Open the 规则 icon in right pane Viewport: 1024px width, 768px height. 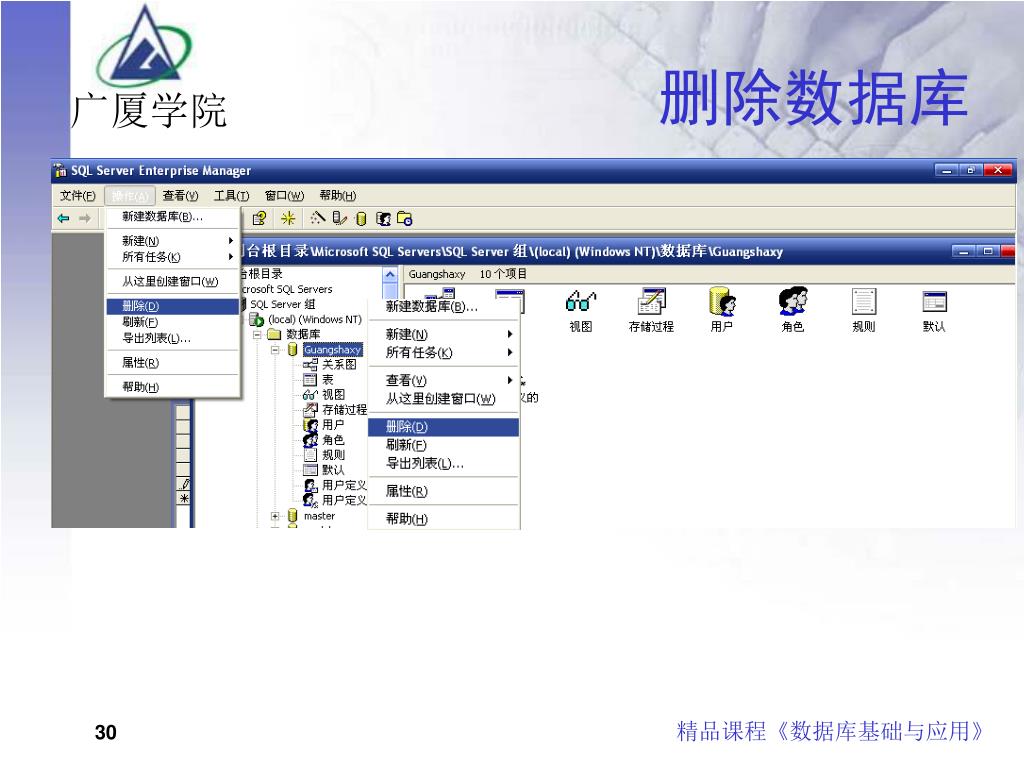863,311
